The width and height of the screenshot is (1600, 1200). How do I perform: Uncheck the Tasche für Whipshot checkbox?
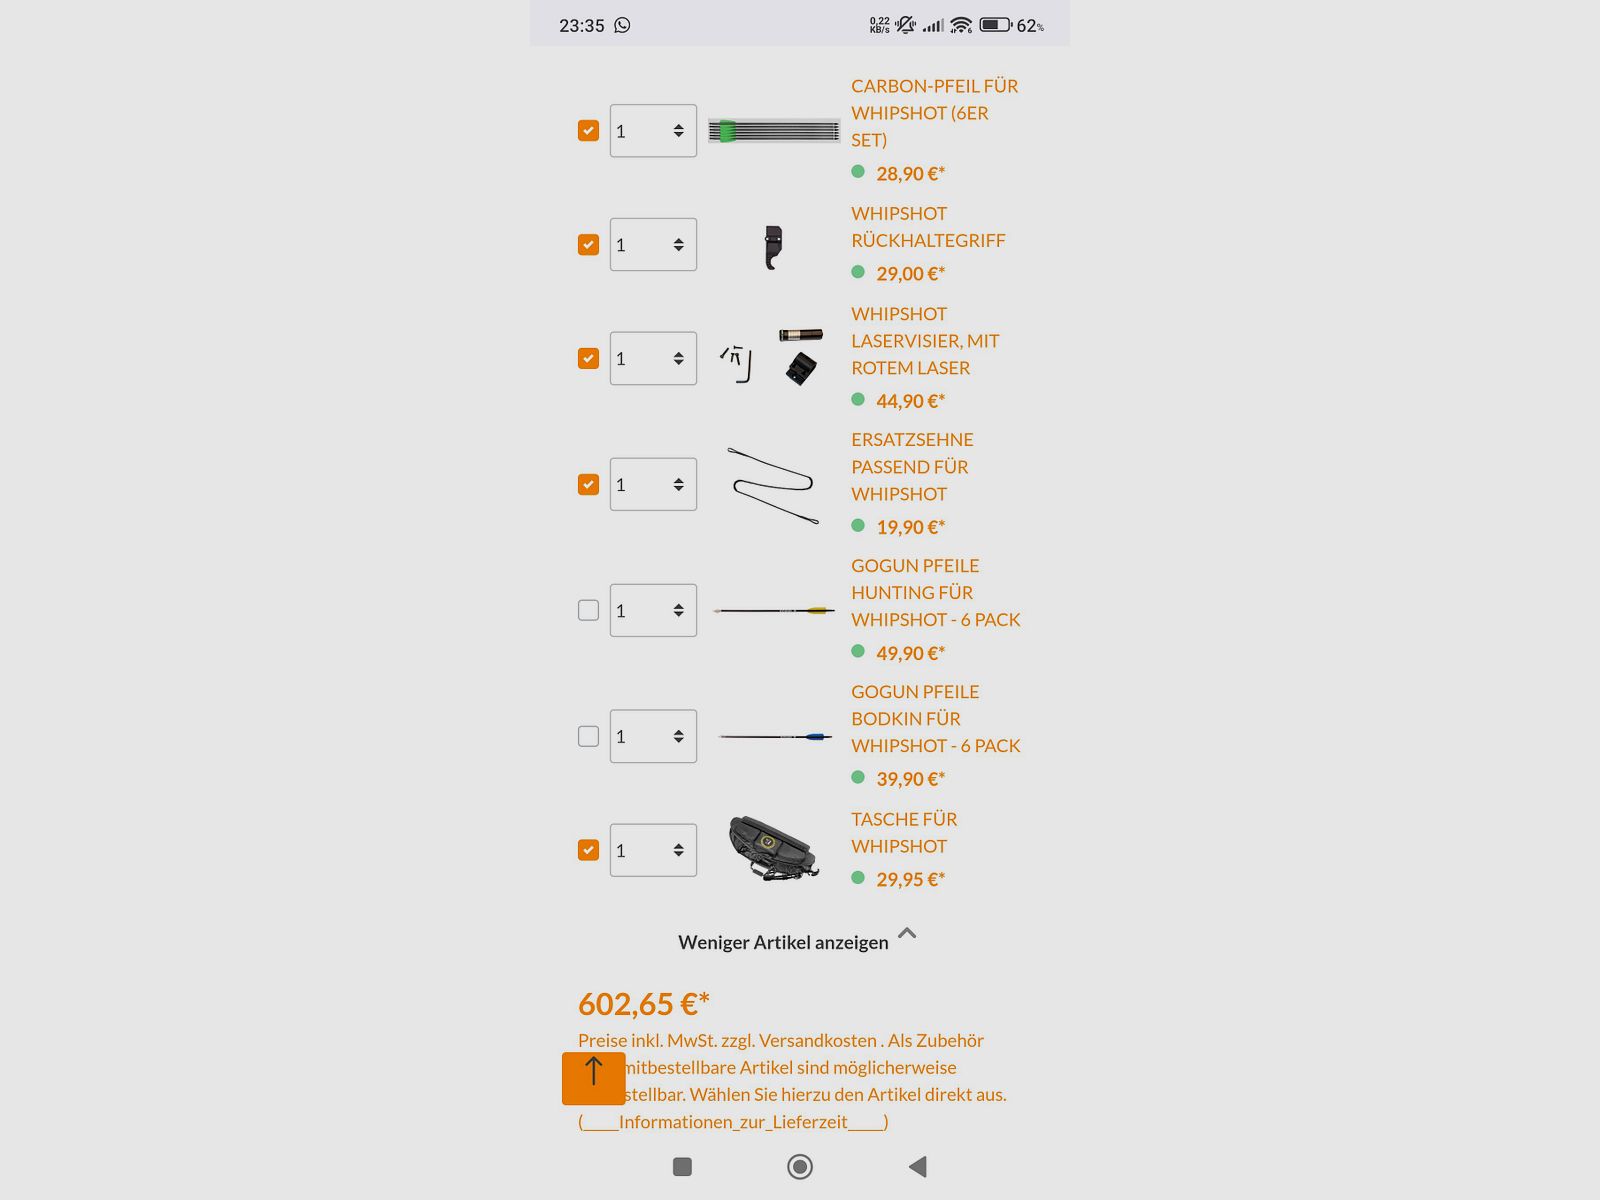click(588, 850)
